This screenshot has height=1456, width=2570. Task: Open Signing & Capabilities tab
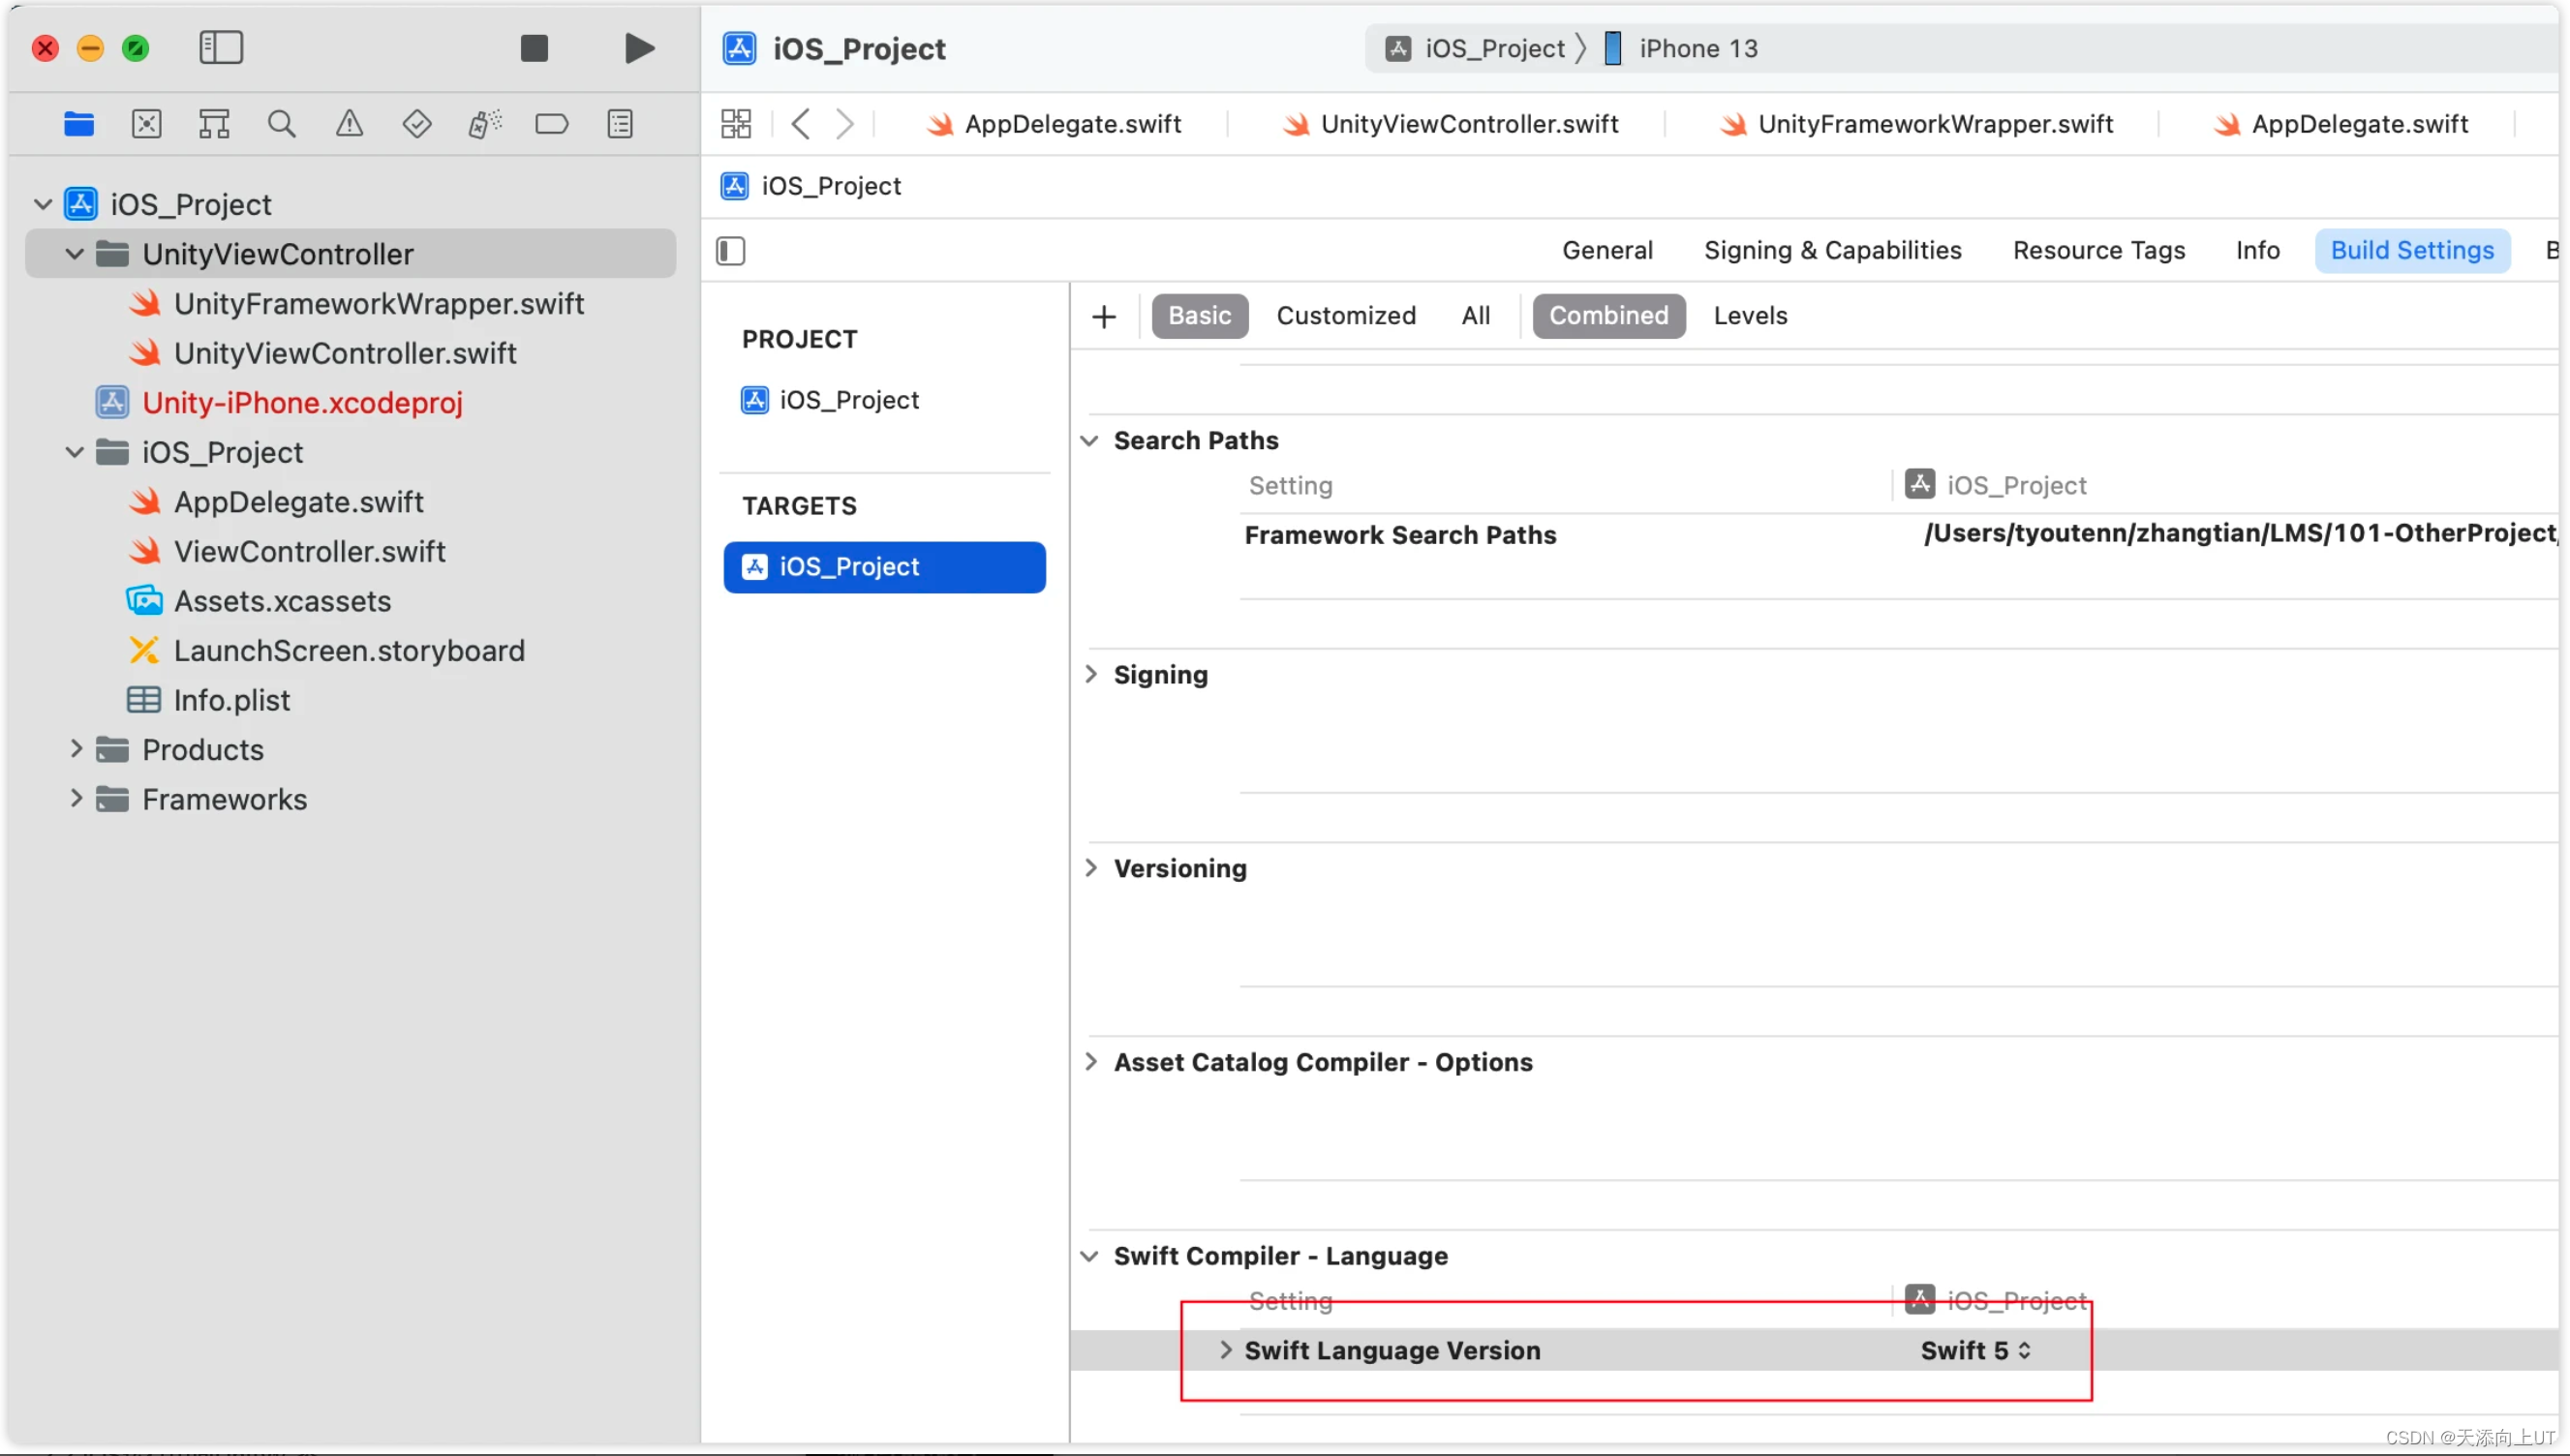tap(1832, 250)
